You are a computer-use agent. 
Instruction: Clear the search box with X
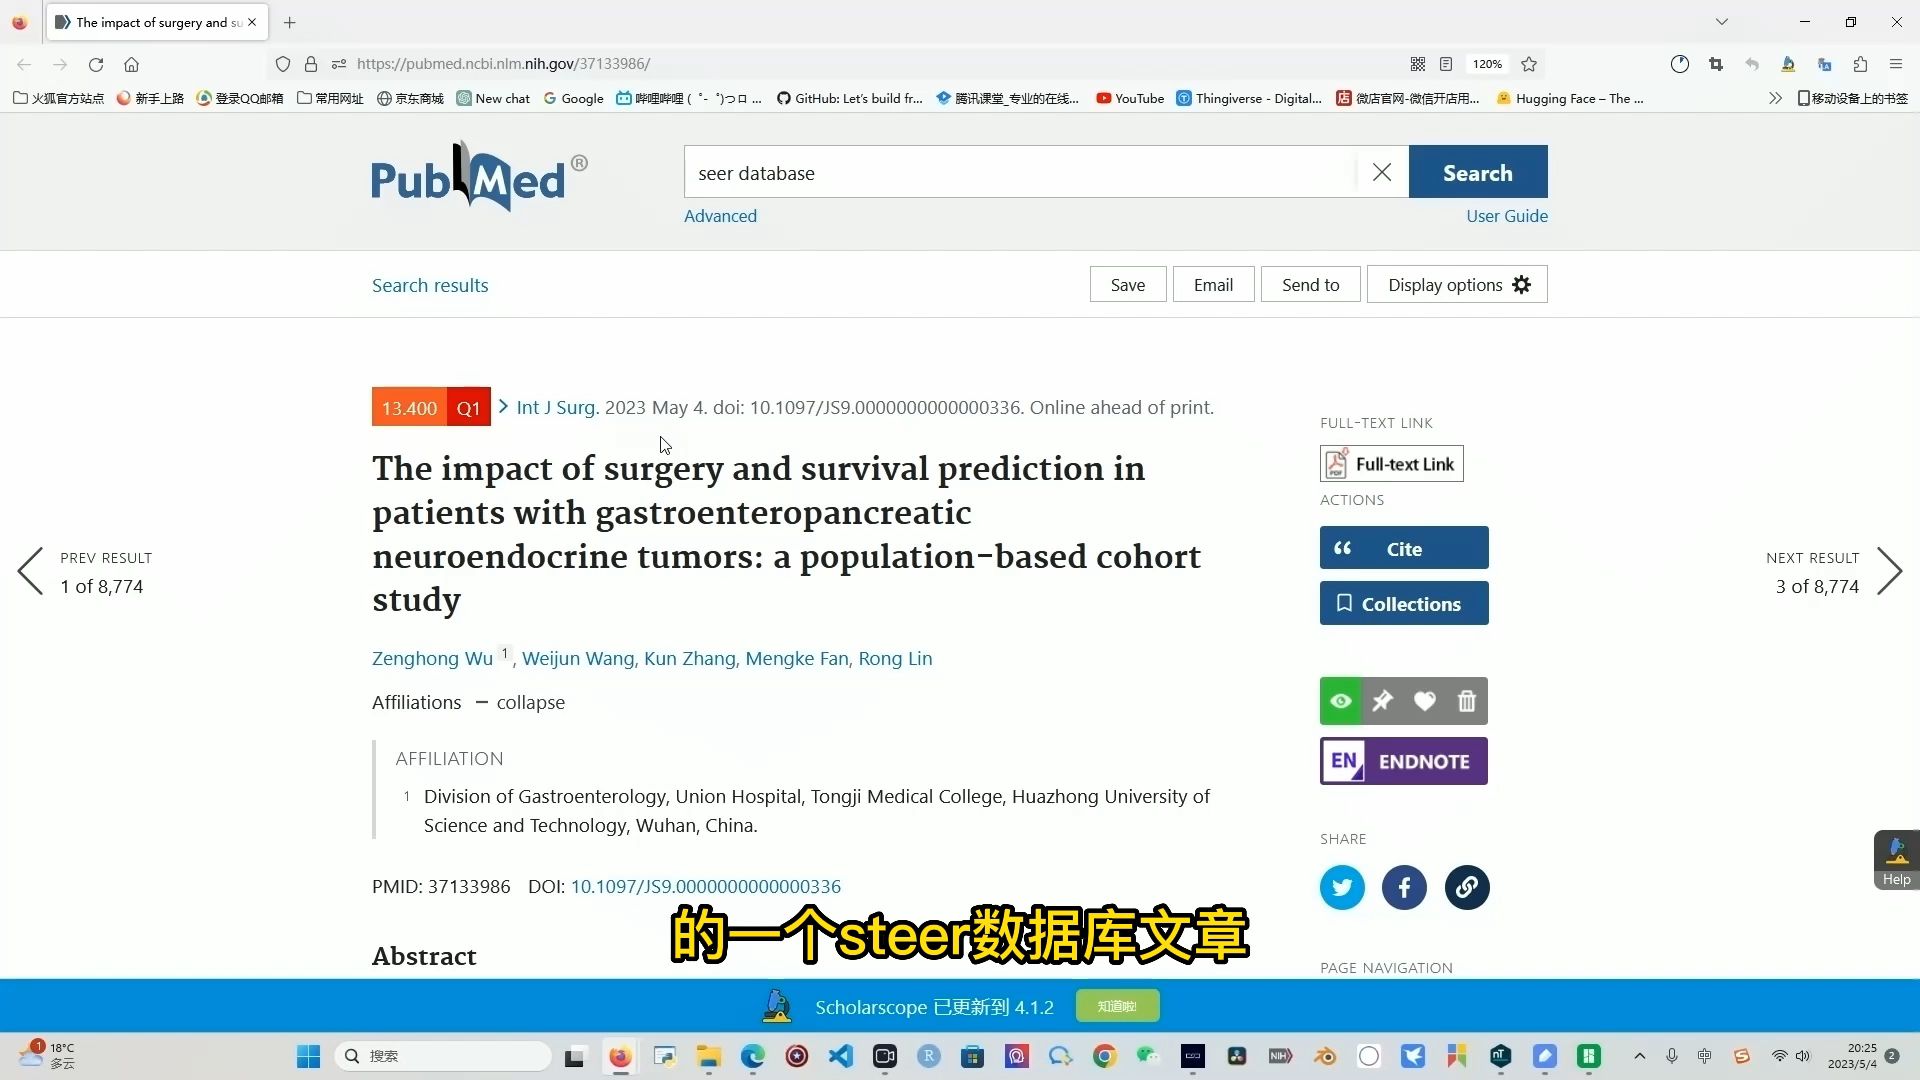click(1381, 172)
